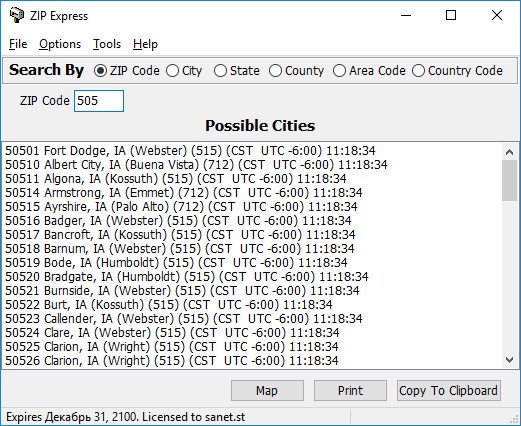Click the list scrollbar down arrow
Viewport: 521px width, 426px height.
tap(509, 360)
